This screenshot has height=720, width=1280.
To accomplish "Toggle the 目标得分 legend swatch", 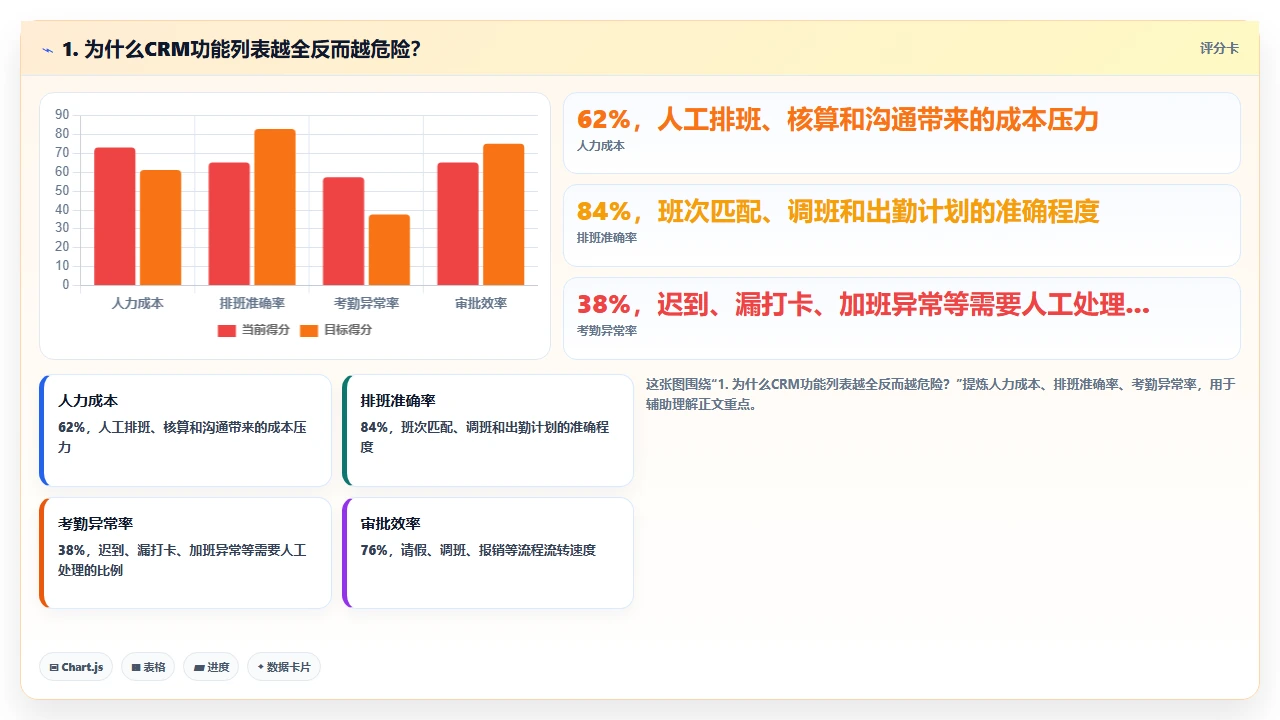I will (309, 330).
